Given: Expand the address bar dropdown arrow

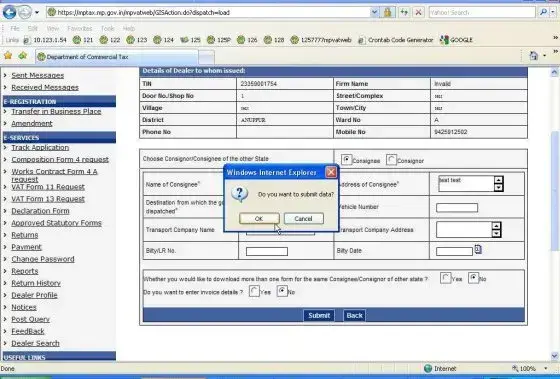Looking at the screenshot, I should point(374,13).
